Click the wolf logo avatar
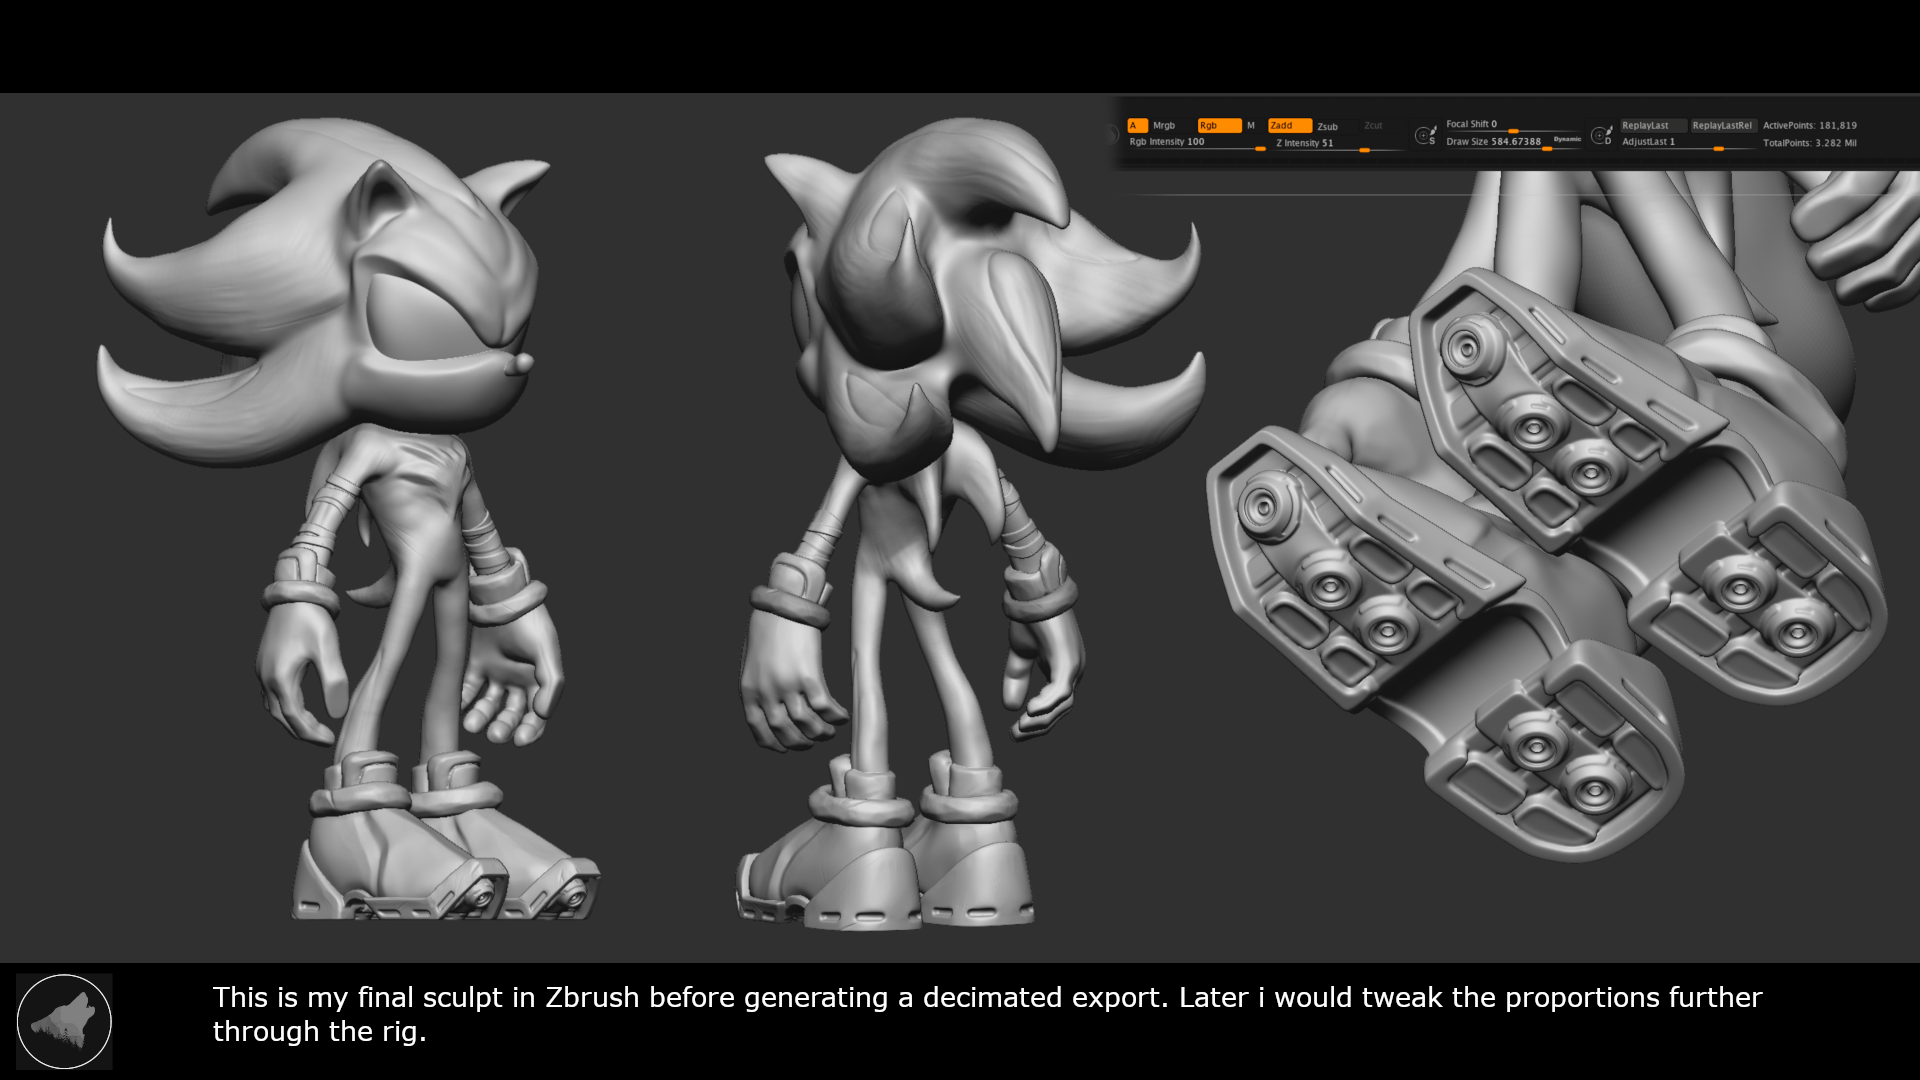Image resolution: width=1920 pixels, height=1080 pixels. [64, 1021]
